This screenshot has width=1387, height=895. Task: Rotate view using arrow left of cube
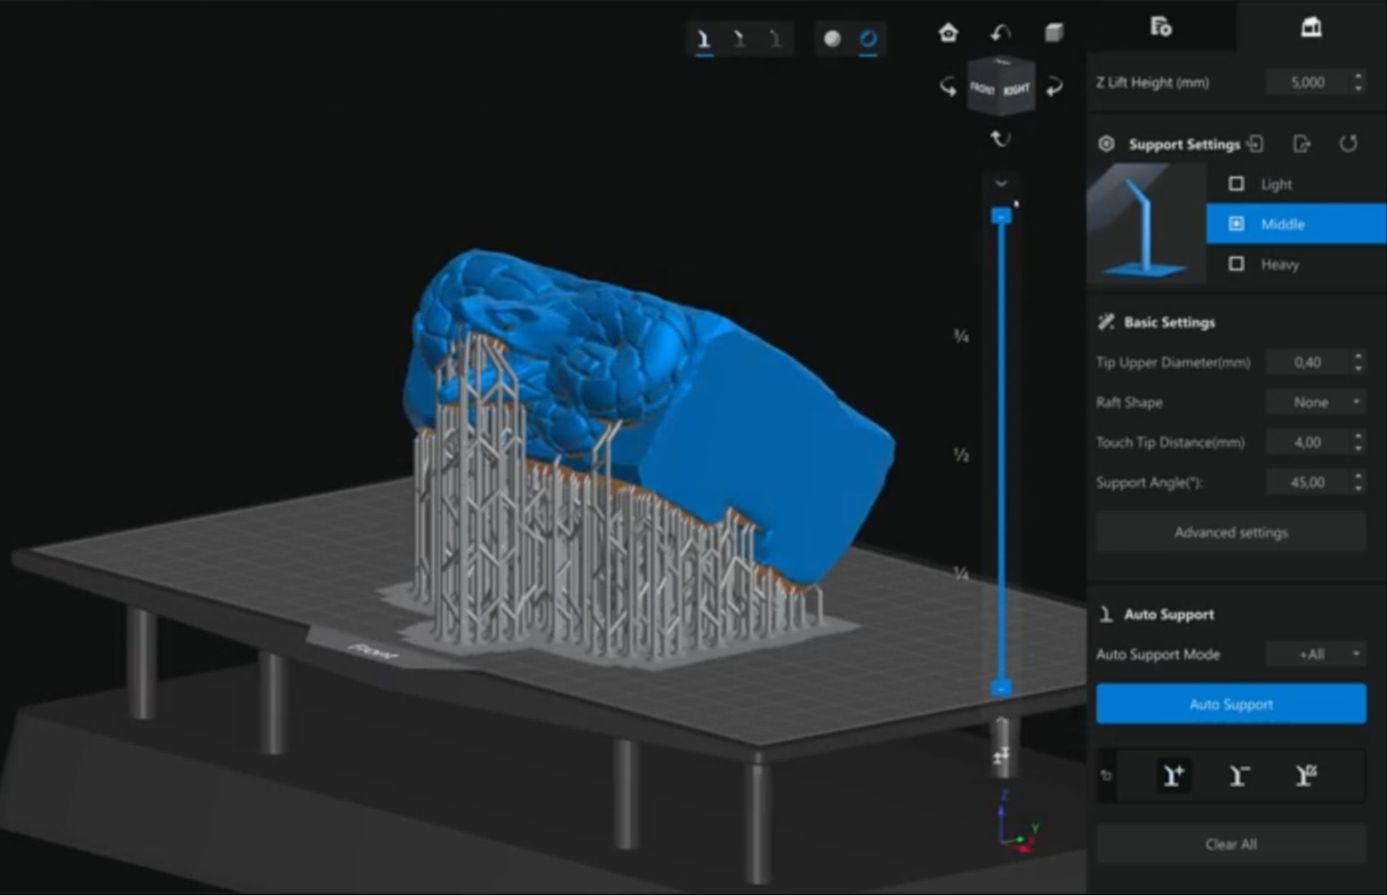948,87
